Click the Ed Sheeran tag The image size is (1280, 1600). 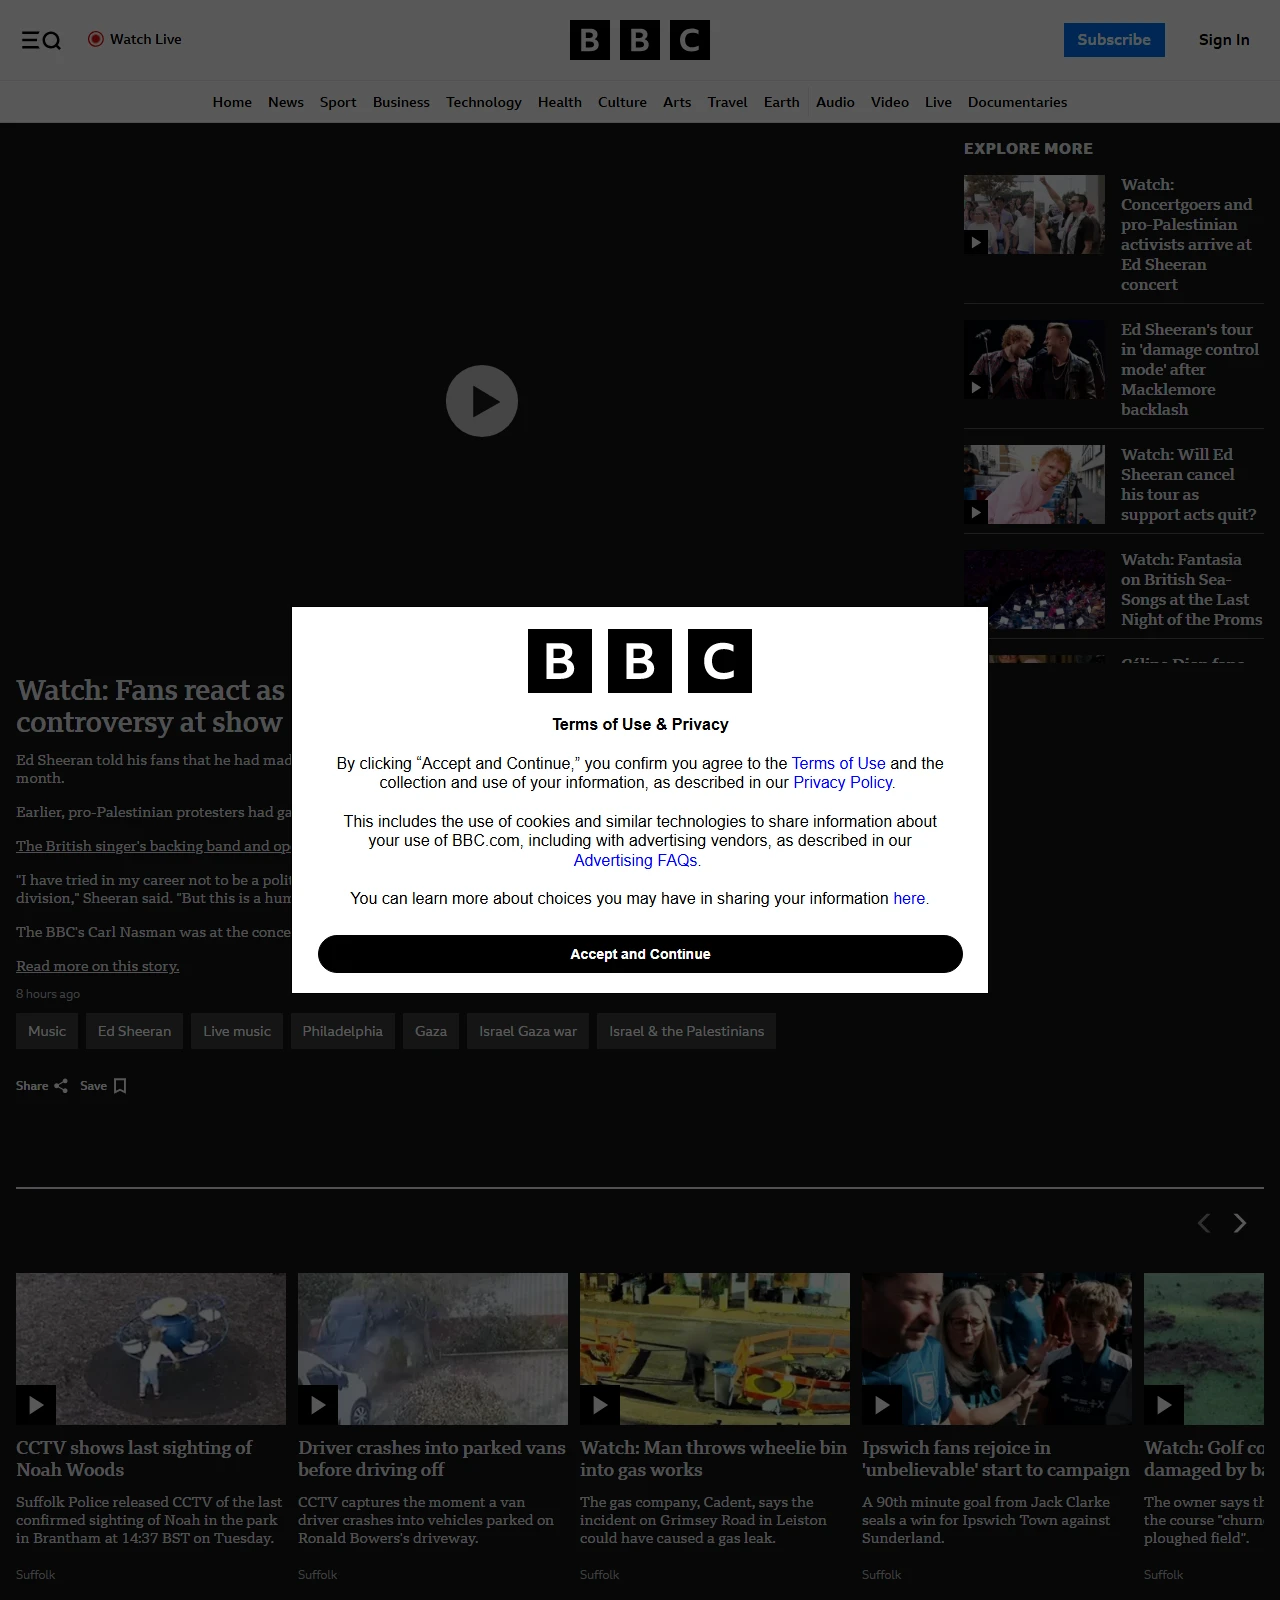click(134, 1031)
